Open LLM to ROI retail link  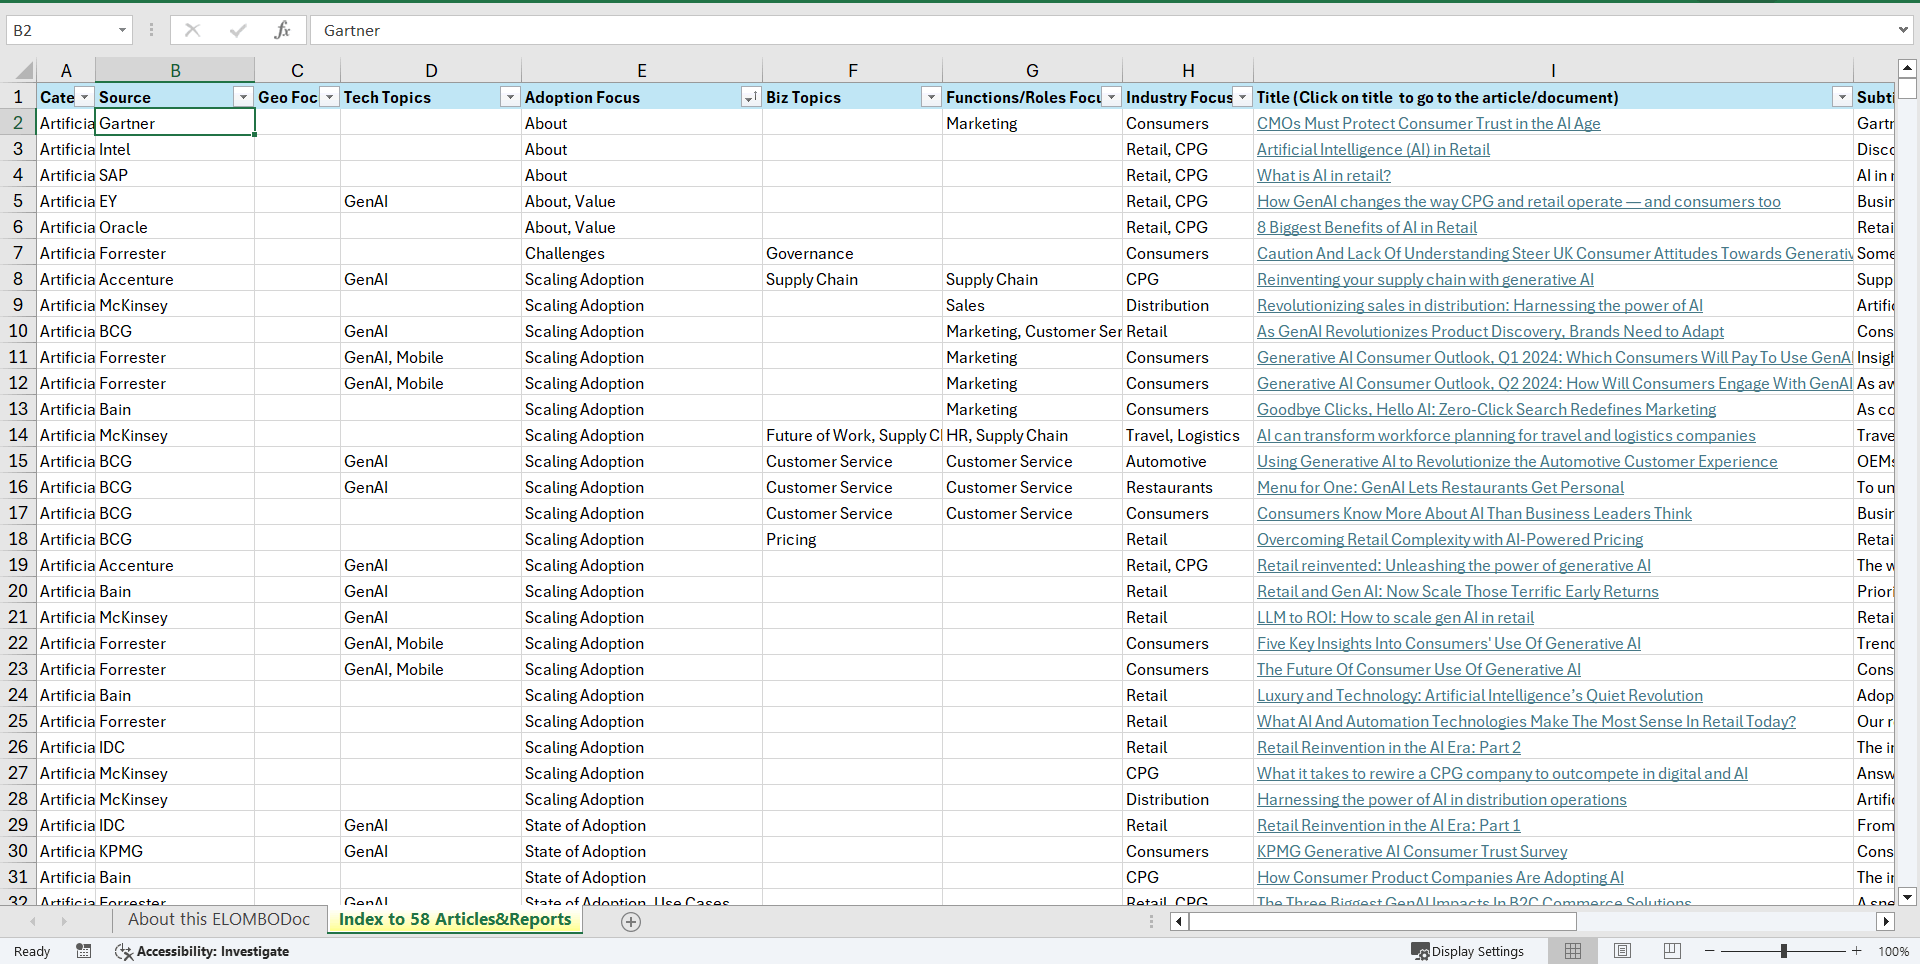[x=1395, y=617]
